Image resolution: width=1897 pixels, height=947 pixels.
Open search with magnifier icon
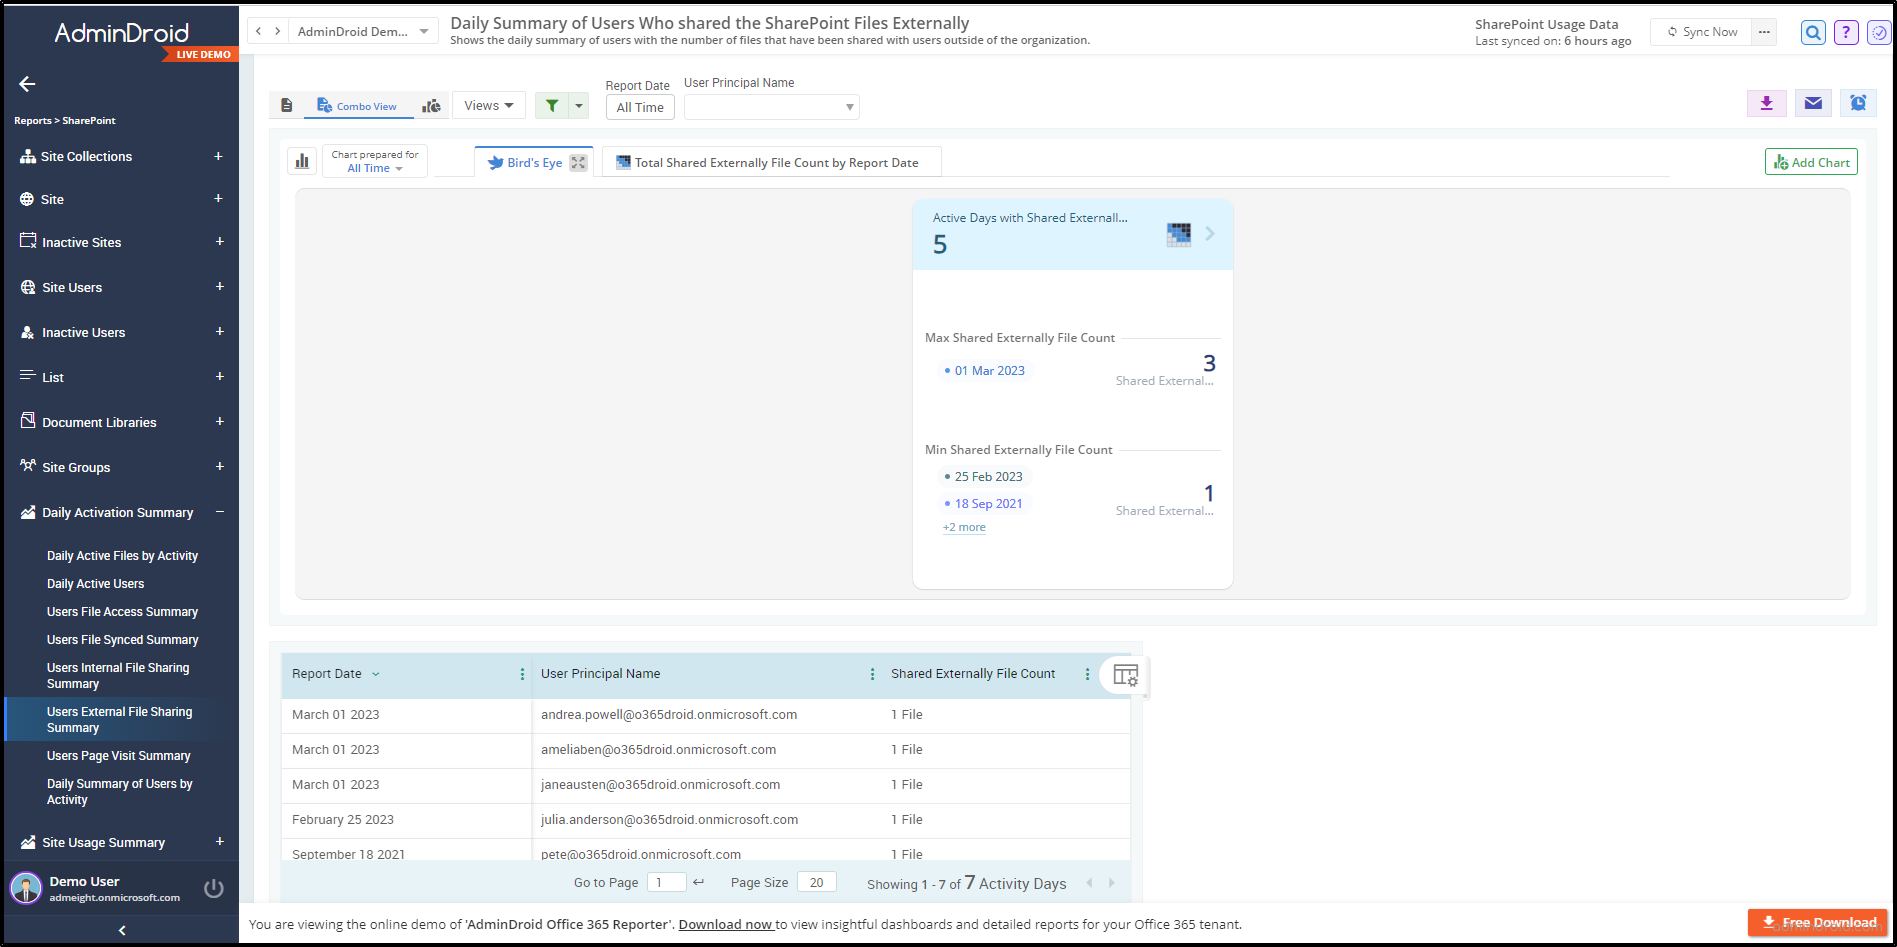click(1813, 32)
